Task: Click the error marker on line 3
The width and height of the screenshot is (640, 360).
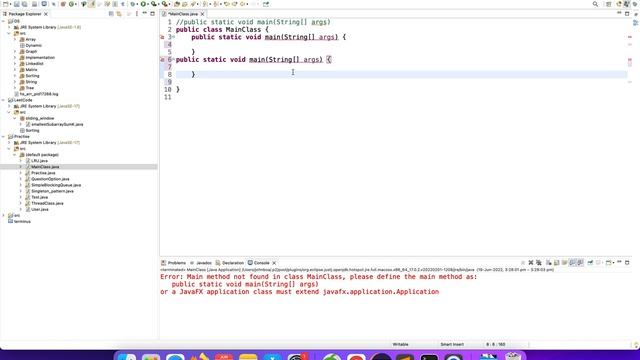Action: pyautogui.click(x=162, y=37)
